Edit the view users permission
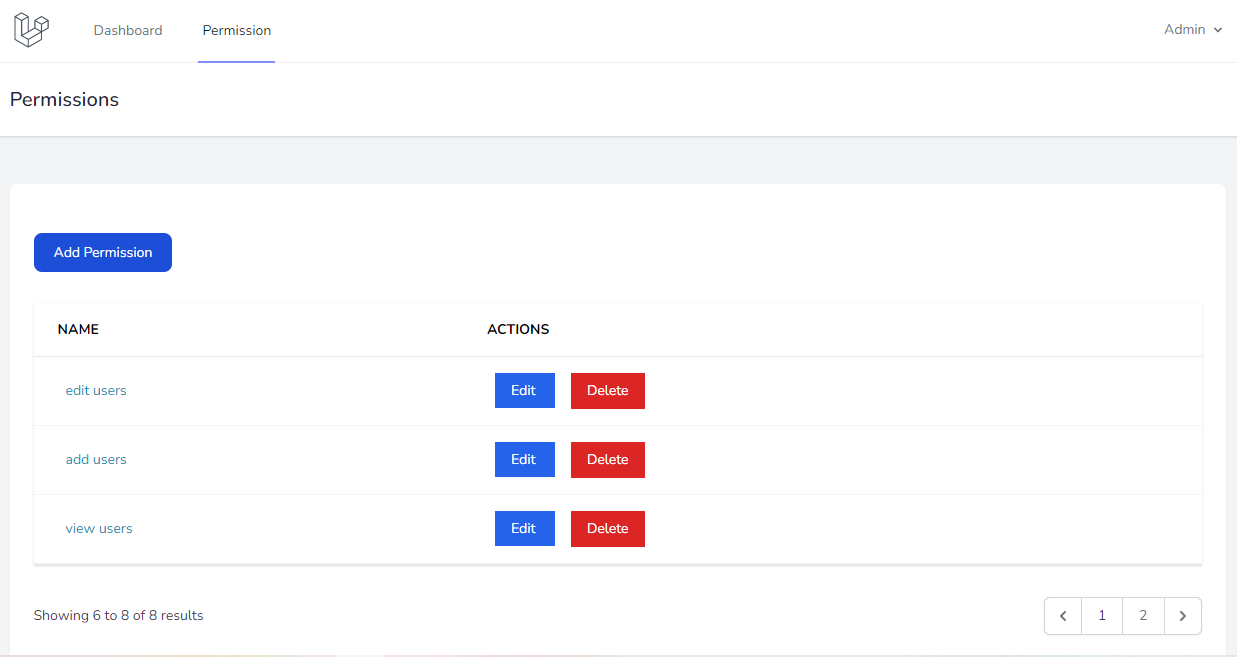The image size is (1237, 657). (x=524, y=528)
